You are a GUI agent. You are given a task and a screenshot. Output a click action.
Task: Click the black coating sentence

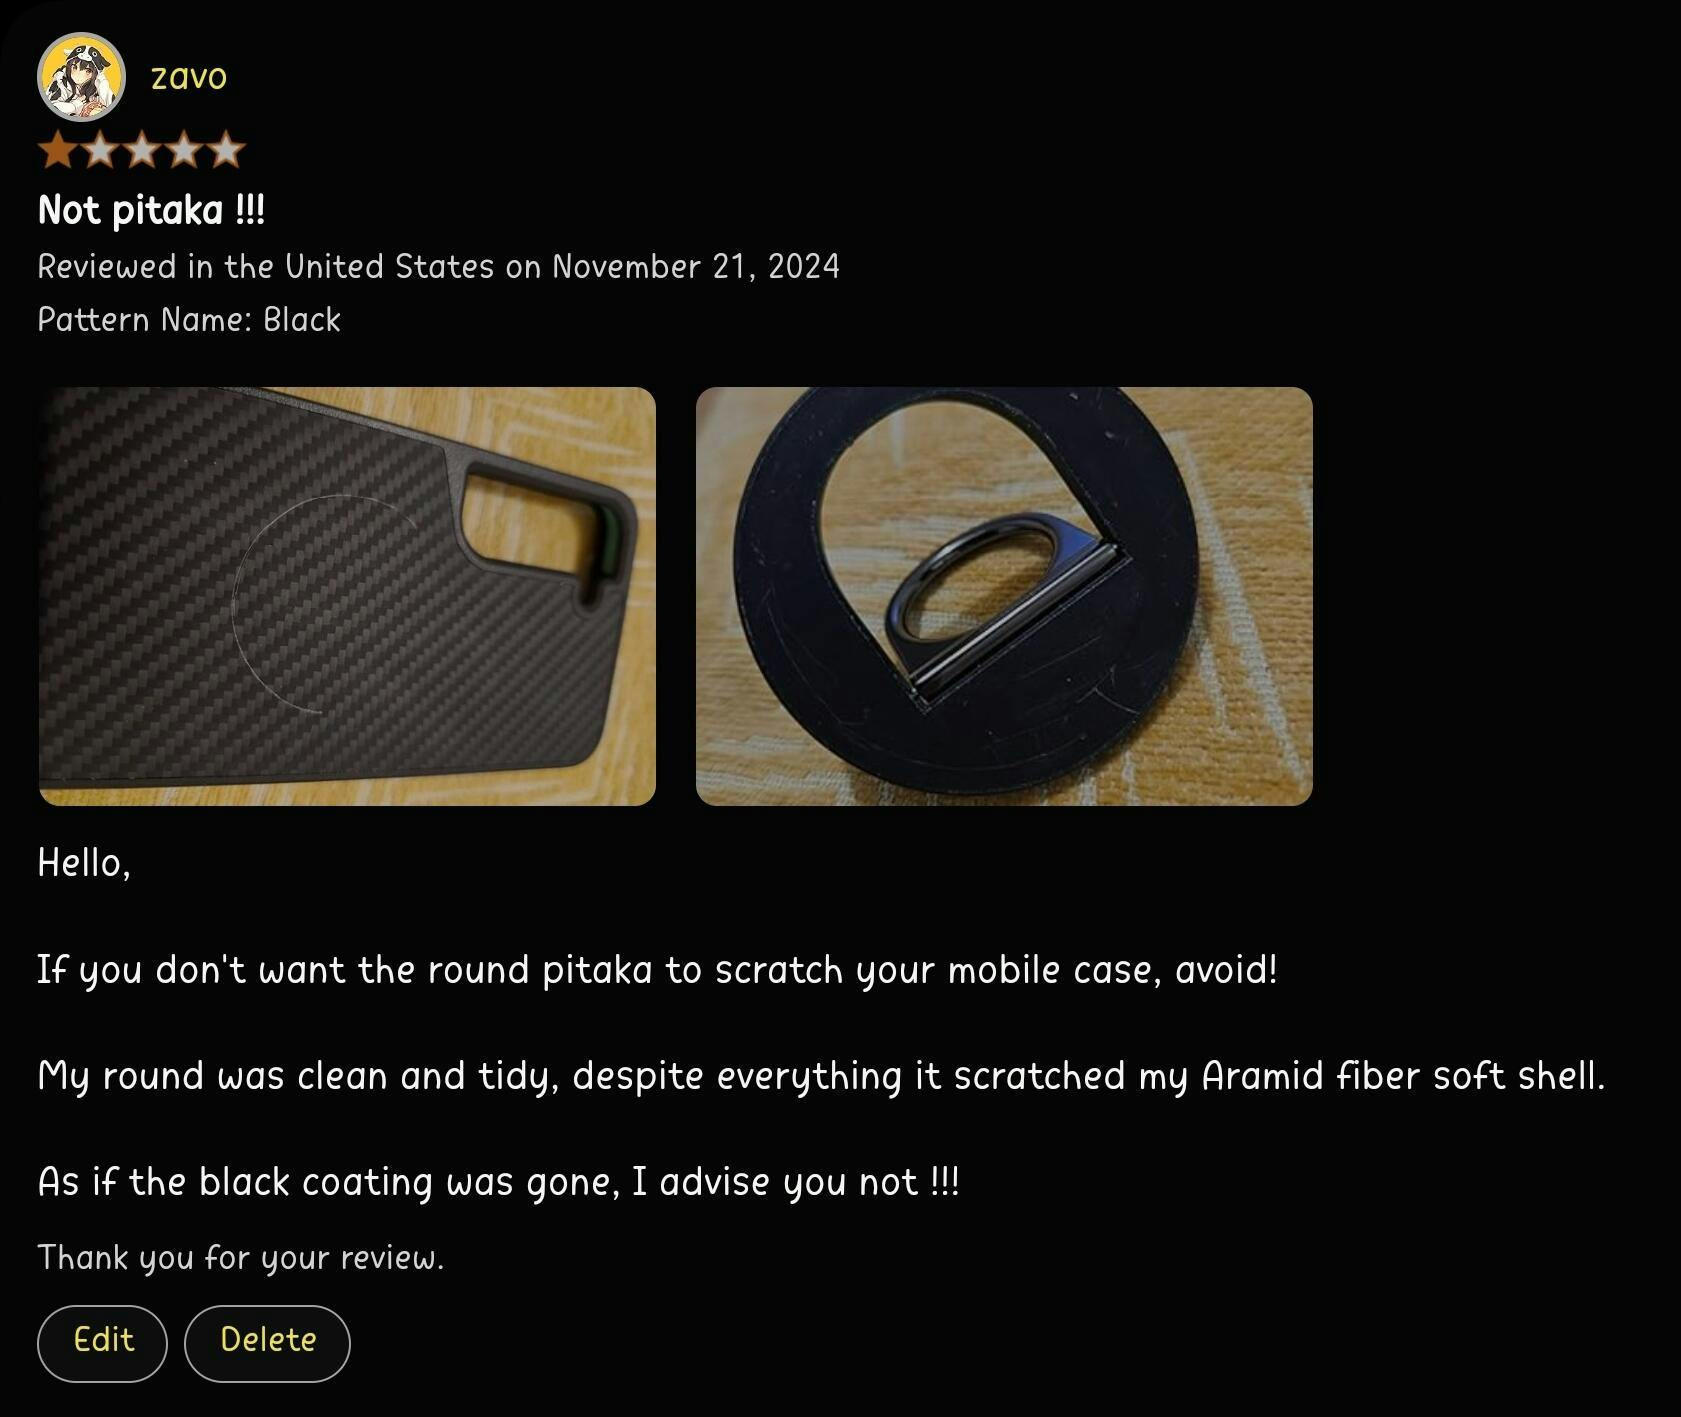(498, 1182)
